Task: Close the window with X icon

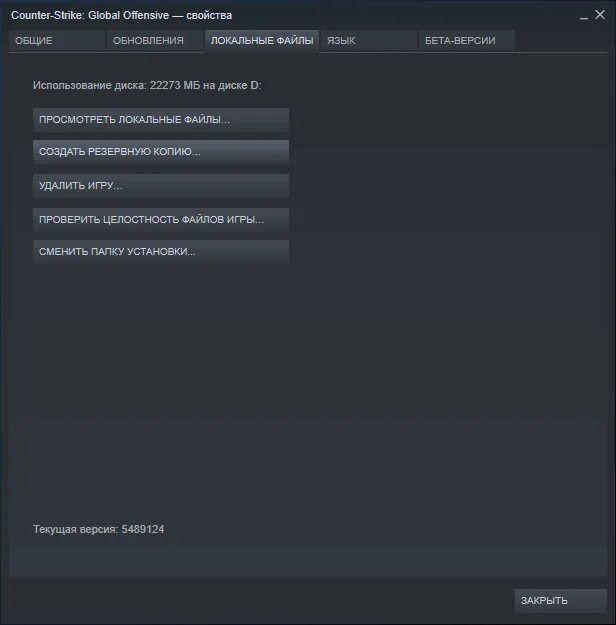Action: coord(600,15)
